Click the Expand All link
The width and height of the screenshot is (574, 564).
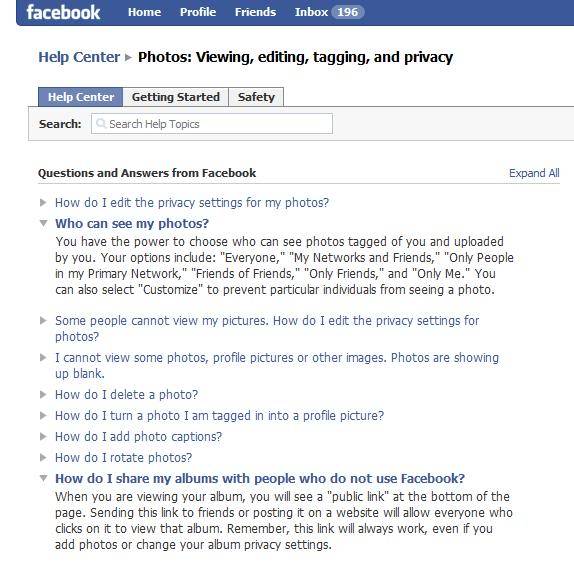click(x=534, y=173)
